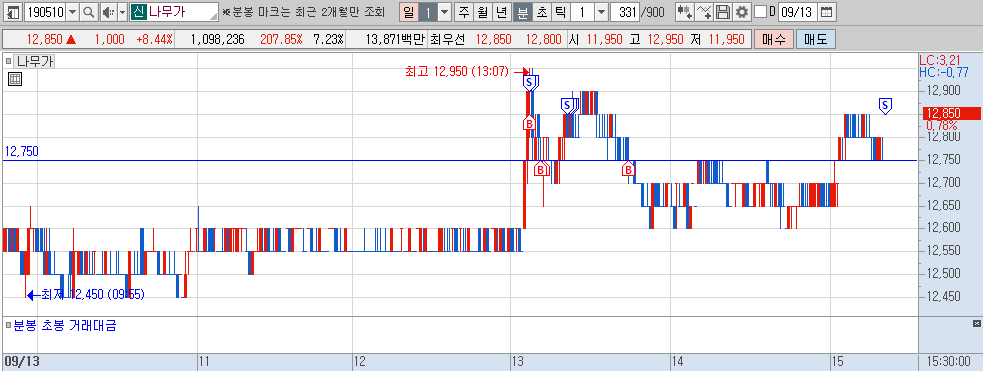Open the stock code history dropdown
983x371 pixels.
[73, 11]
